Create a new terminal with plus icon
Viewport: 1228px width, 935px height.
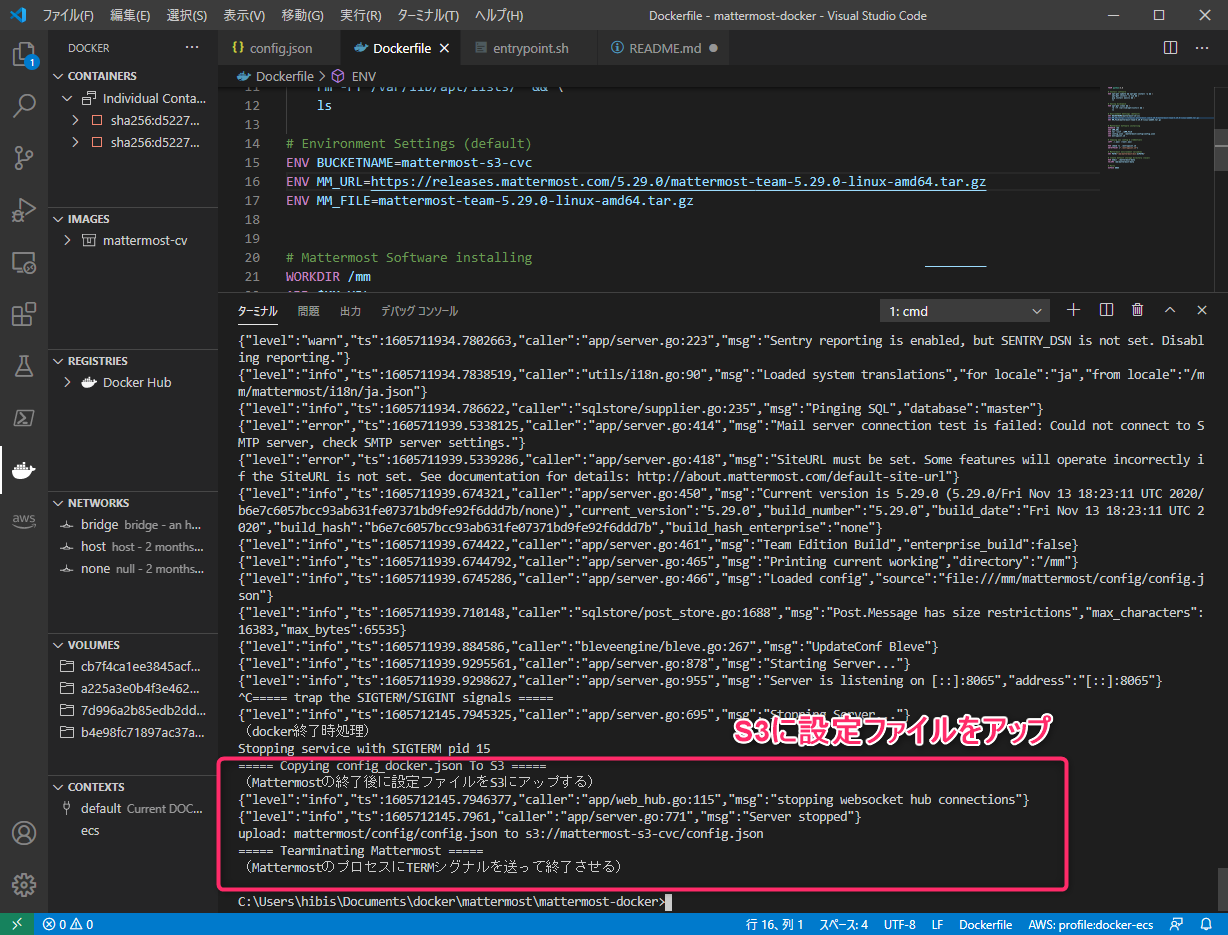1074,310
